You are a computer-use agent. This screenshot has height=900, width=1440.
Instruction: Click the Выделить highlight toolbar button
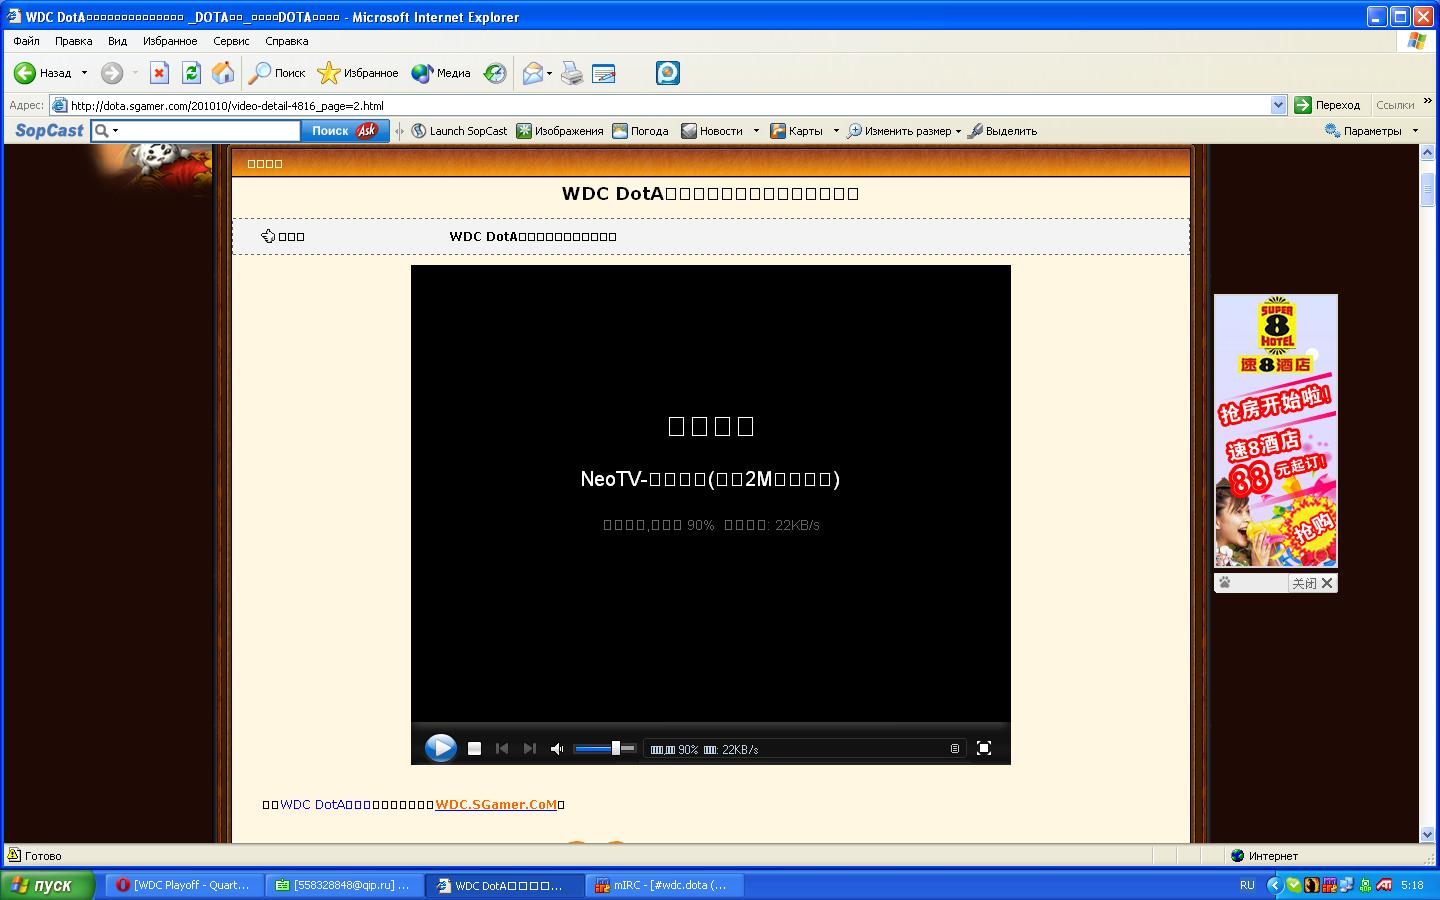(x=1002, y=131)
